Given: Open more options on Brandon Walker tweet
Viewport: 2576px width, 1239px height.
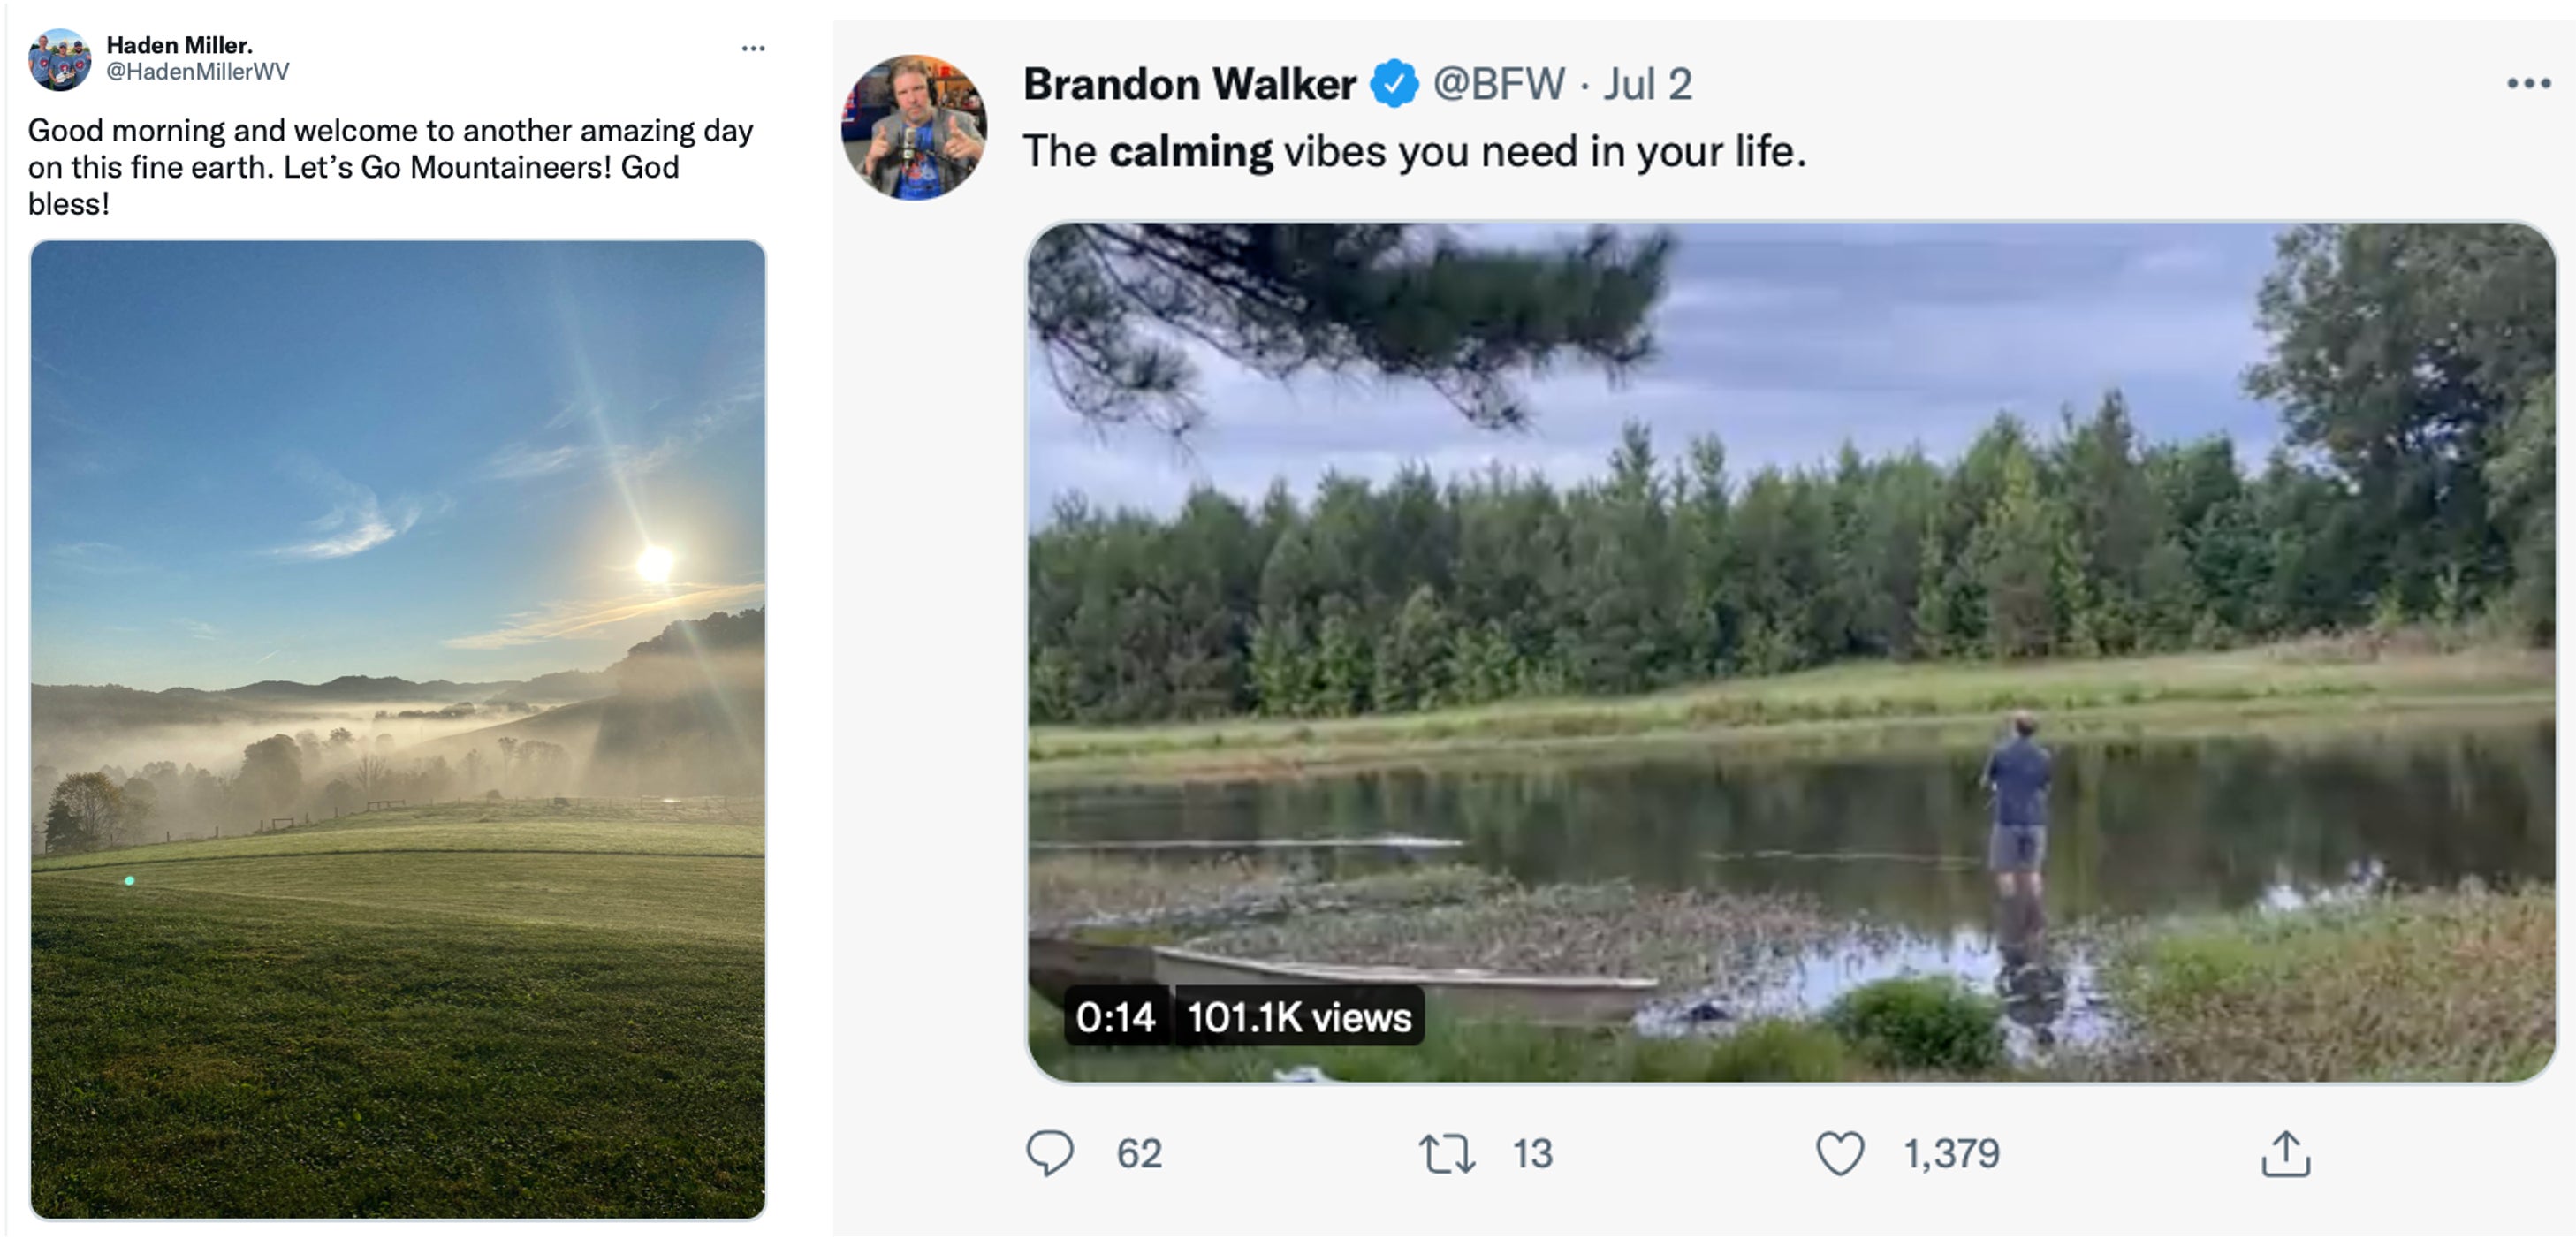Looking at the screenshot, I should [x=2528, y=84].
